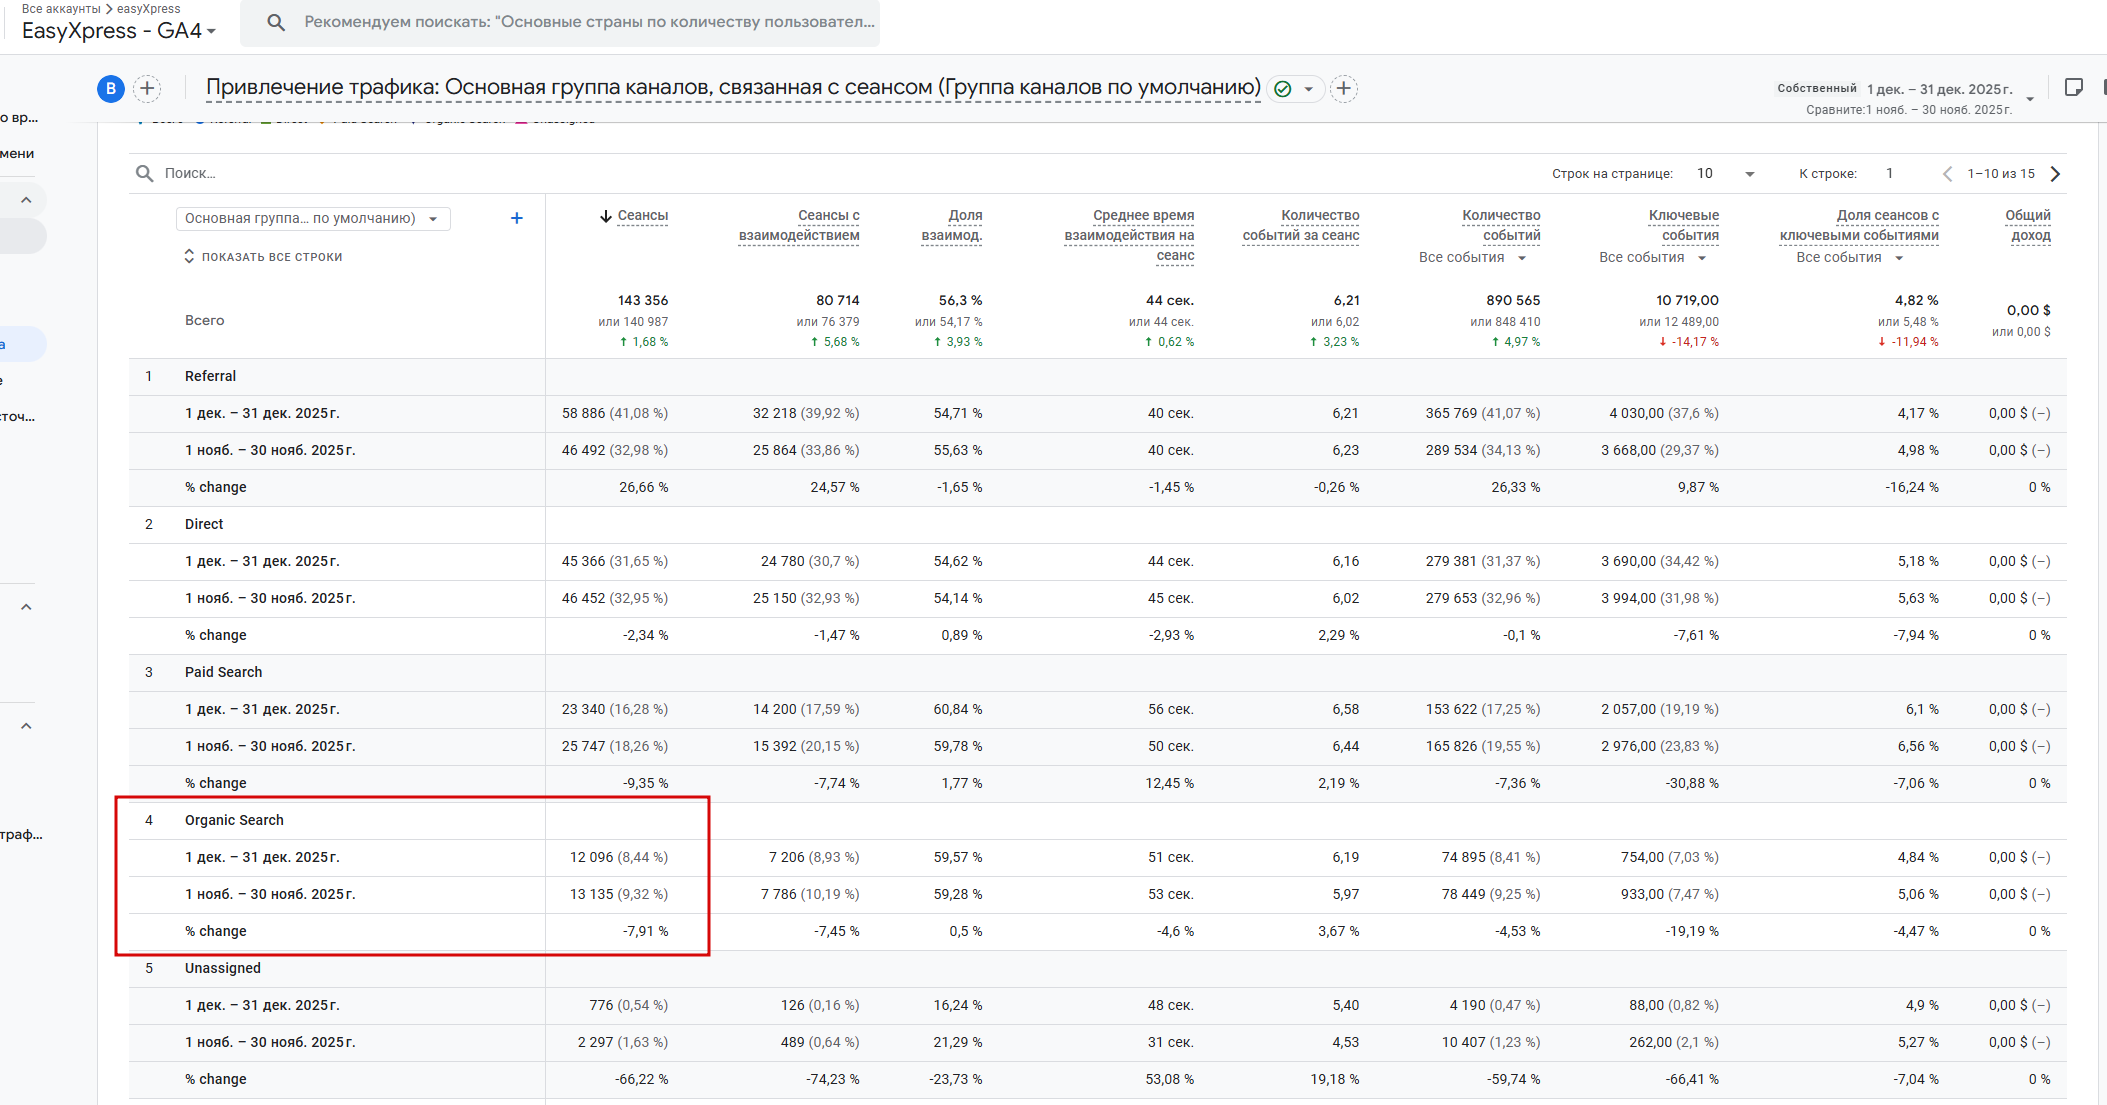The image size is (2107, 1105).
Task: Click the search magnifier in the top bar
Action: point(276,22)
